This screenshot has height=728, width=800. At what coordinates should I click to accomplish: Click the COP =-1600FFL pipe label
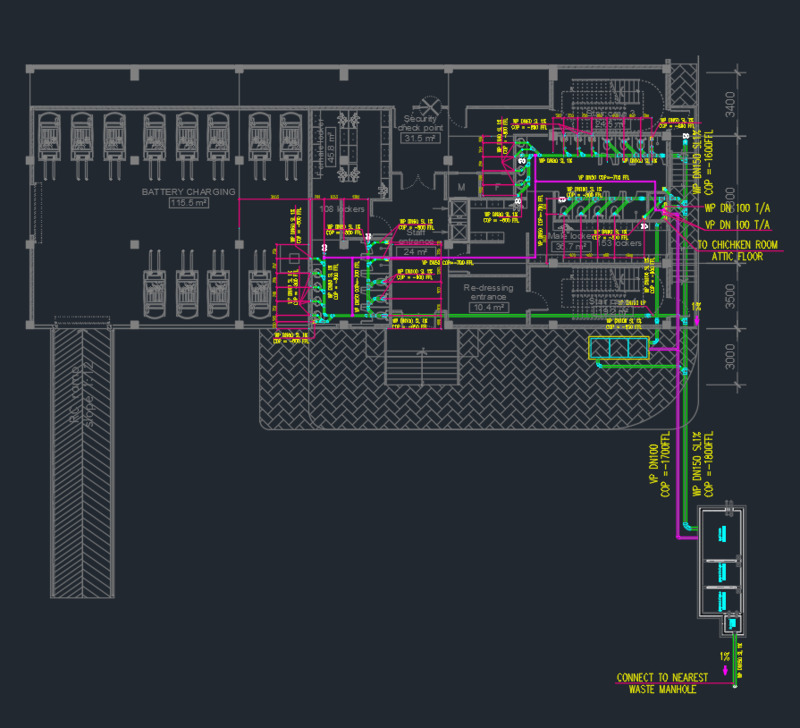[x=709, y=162]
